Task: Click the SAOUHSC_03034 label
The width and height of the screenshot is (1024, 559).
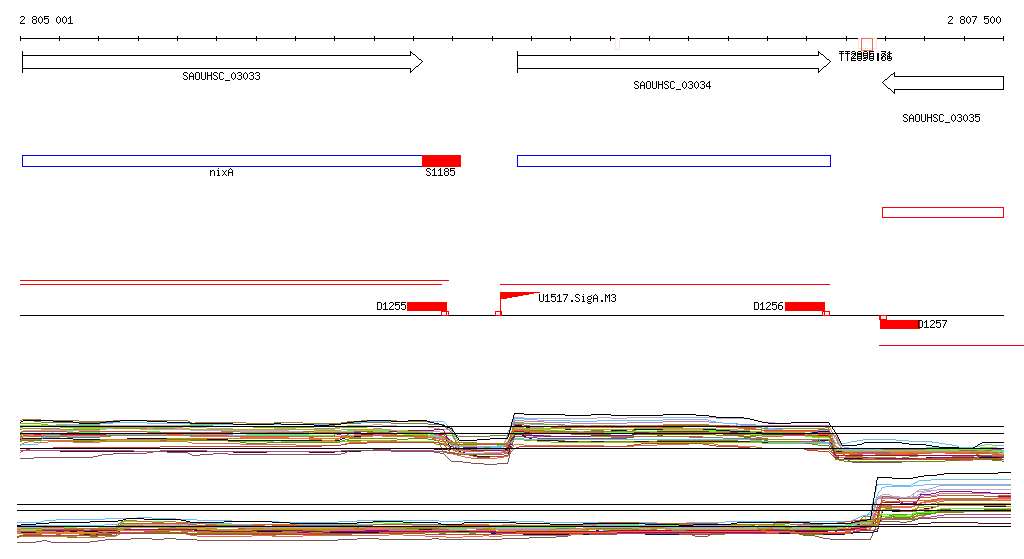Action: pyautogui.click(x=672, y=86)
